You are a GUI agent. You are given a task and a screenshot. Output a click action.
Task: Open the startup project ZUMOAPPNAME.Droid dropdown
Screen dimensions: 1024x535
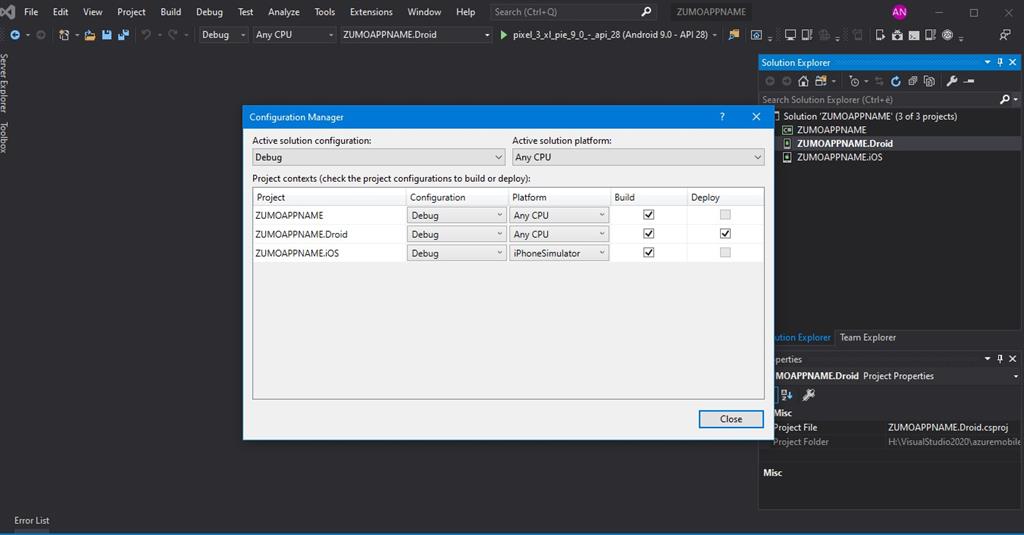pos(416,35)
